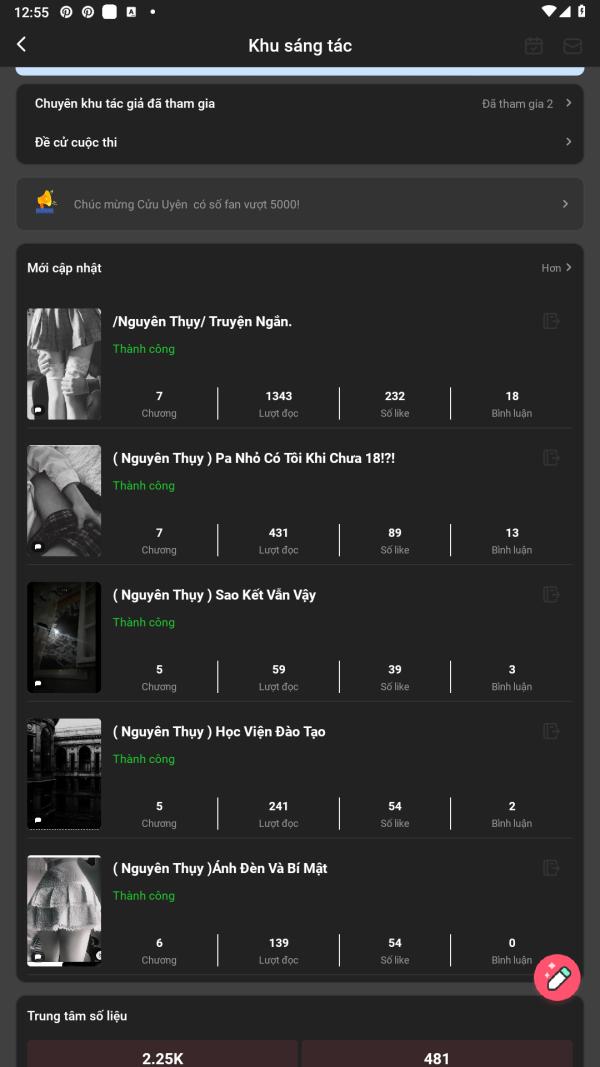Viewport: 600px width, 1067px height.
Task: Tap Hơn to see more updates
Action: 557,268
